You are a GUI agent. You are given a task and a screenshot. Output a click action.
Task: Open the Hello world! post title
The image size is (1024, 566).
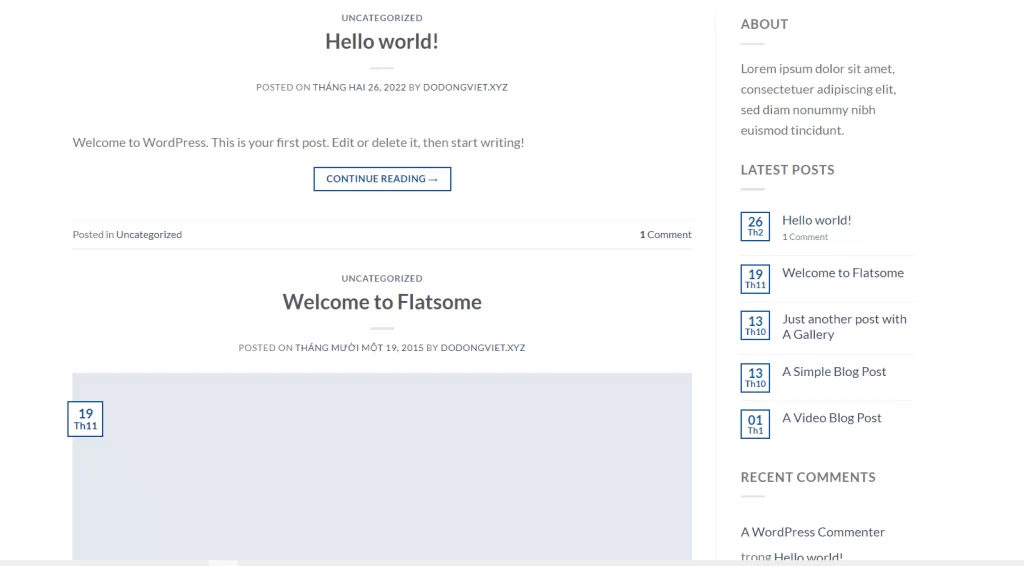tap(381, 42)
